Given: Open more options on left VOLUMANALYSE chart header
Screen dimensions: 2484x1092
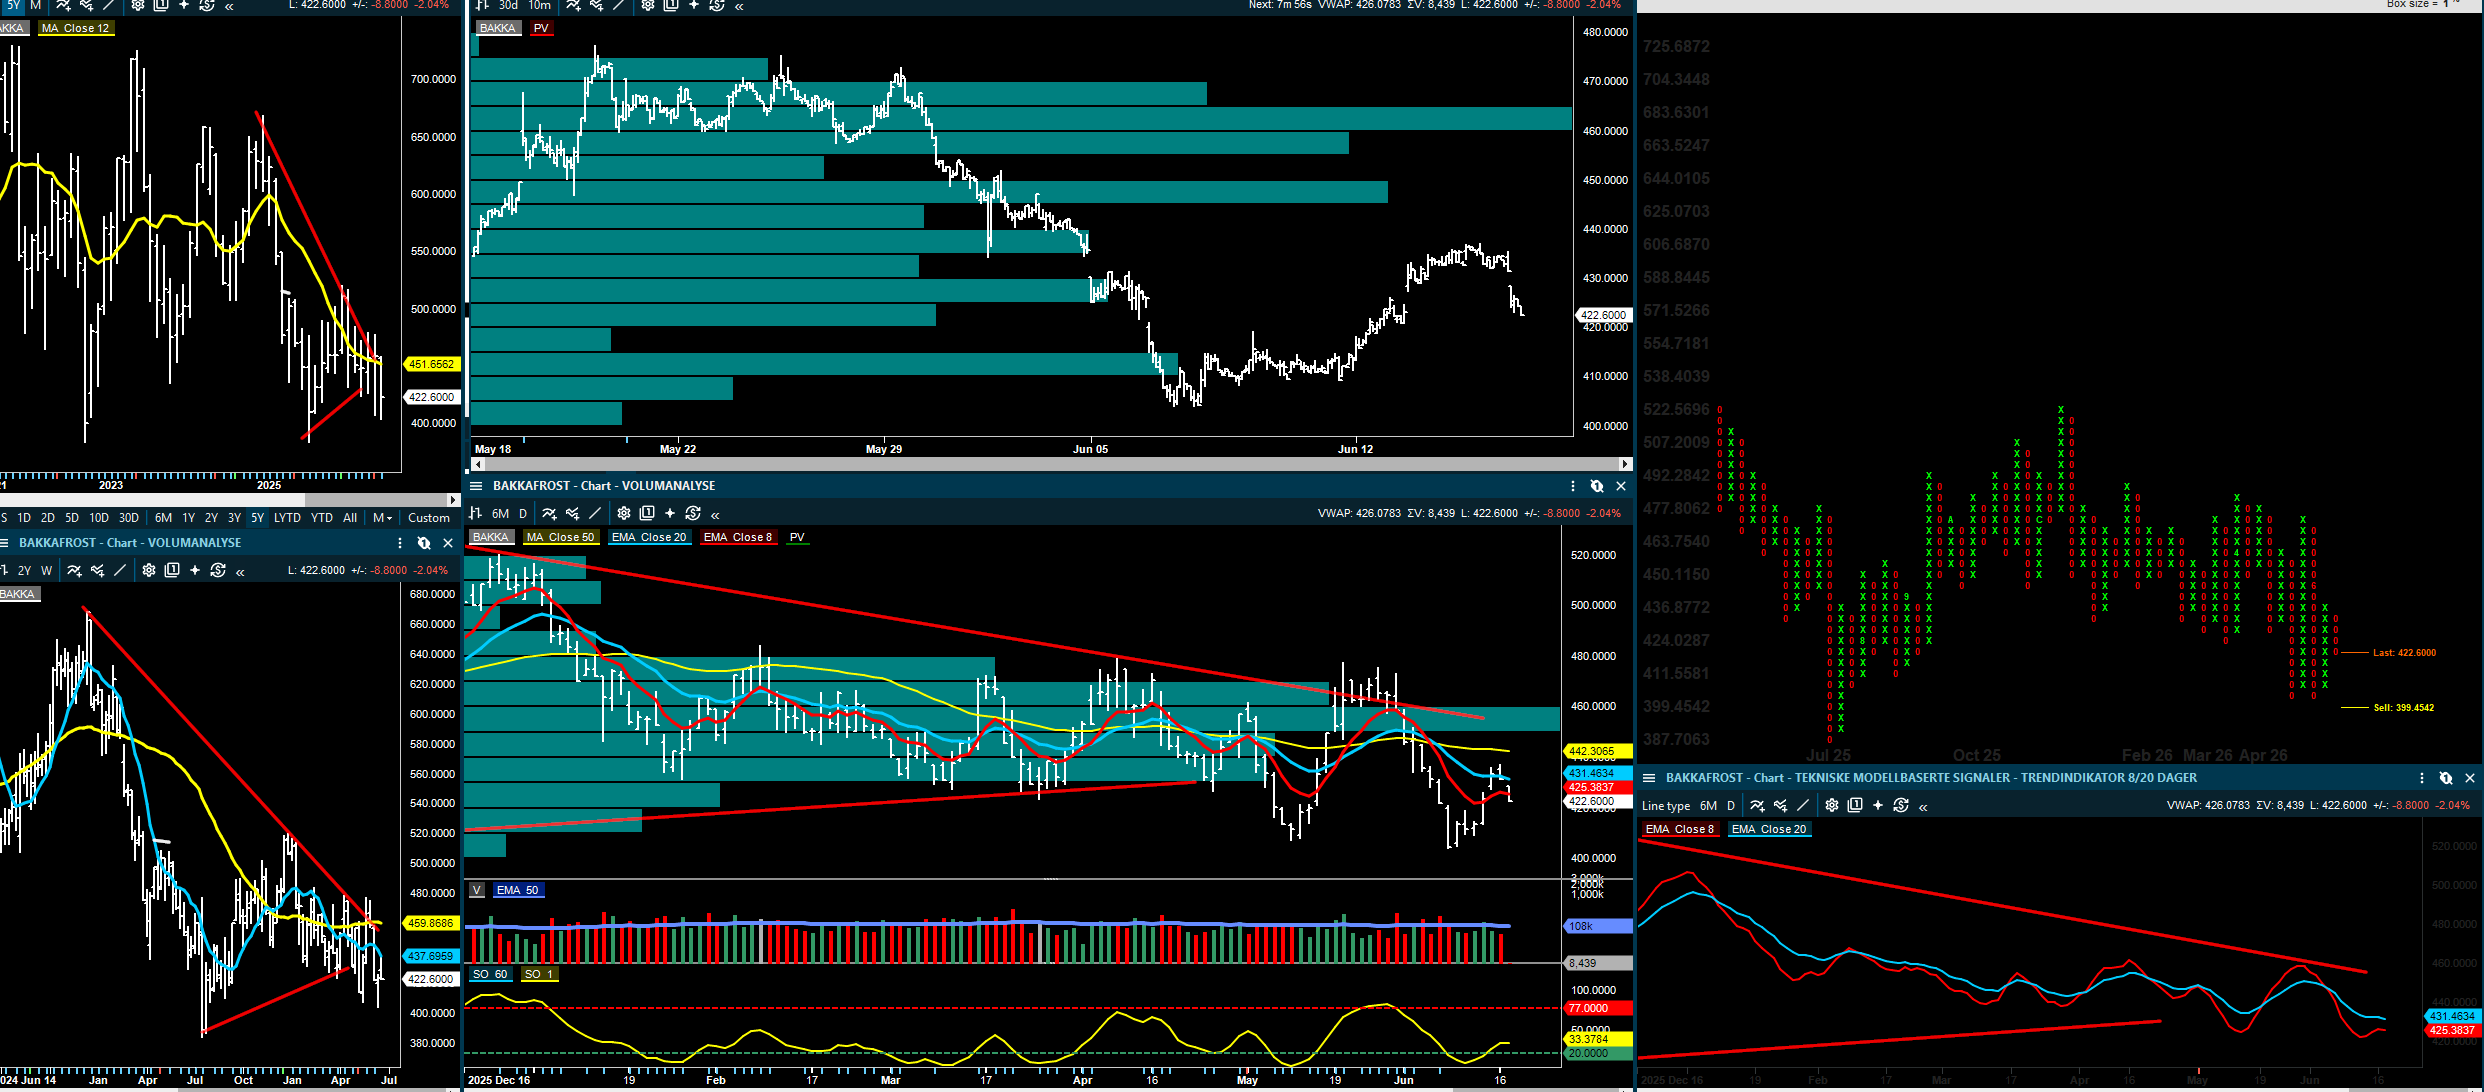Looking at the screenshot, I should pos(400,543).
